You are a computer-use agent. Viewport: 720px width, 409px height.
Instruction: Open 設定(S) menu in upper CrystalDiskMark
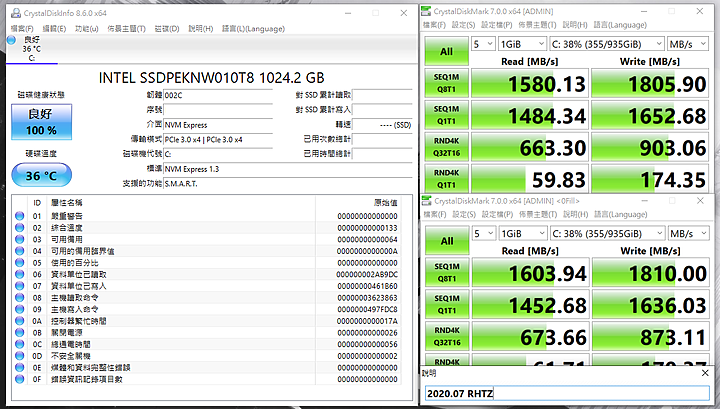point(463,25)
